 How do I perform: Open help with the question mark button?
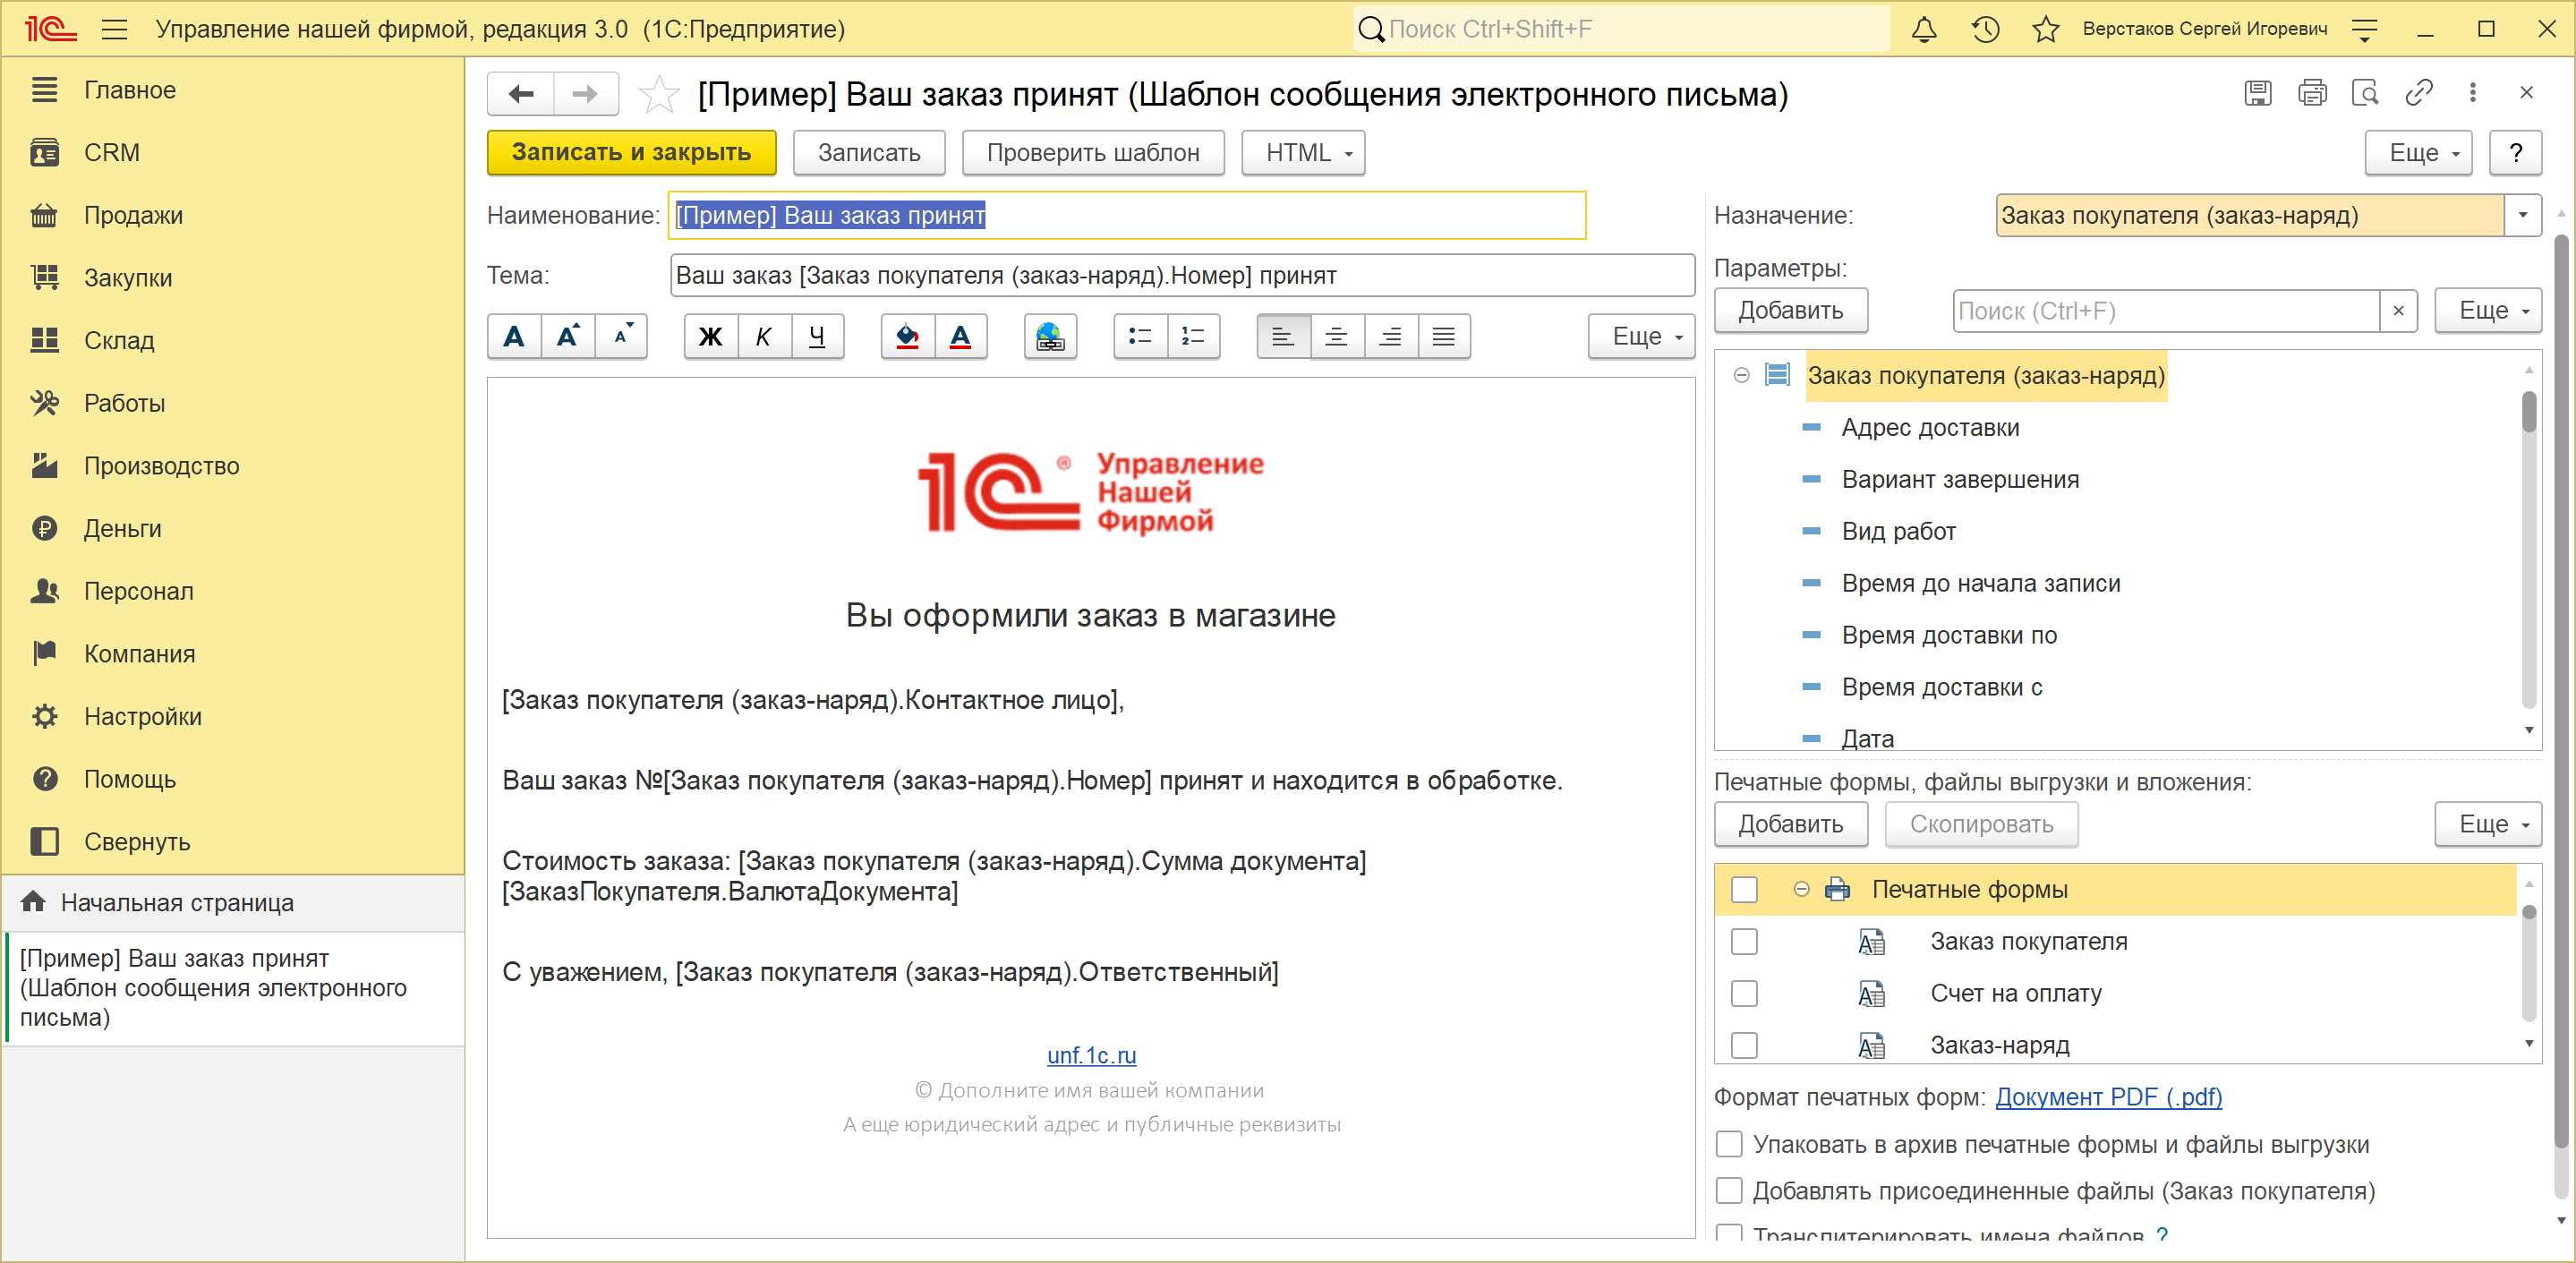click(x=2516, y=153)
